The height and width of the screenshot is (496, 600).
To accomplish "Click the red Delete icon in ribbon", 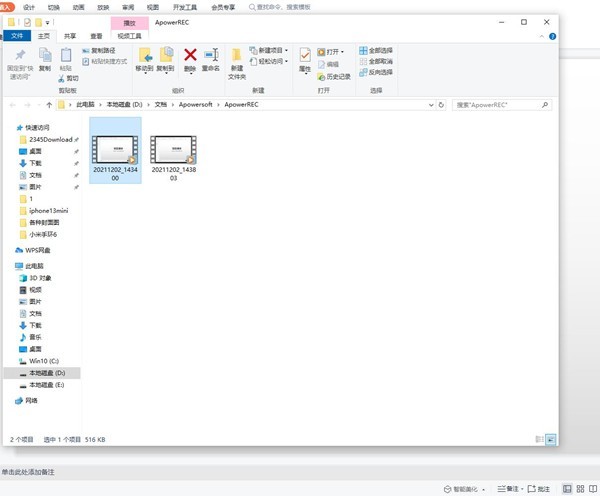I will pyautogui.click(x=190, y=55).
